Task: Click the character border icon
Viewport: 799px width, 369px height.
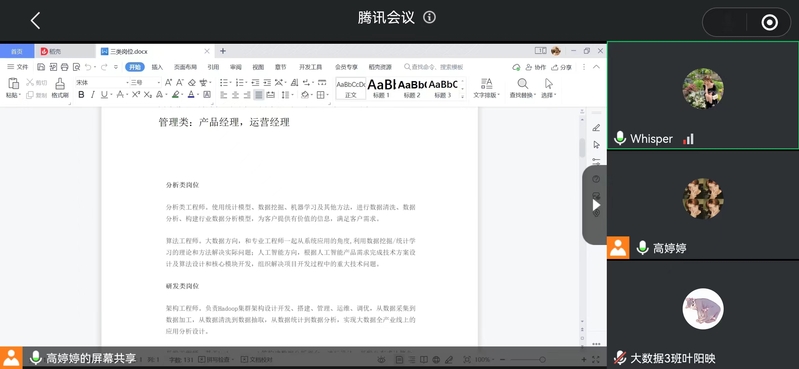Action: [x=207, y=94]
